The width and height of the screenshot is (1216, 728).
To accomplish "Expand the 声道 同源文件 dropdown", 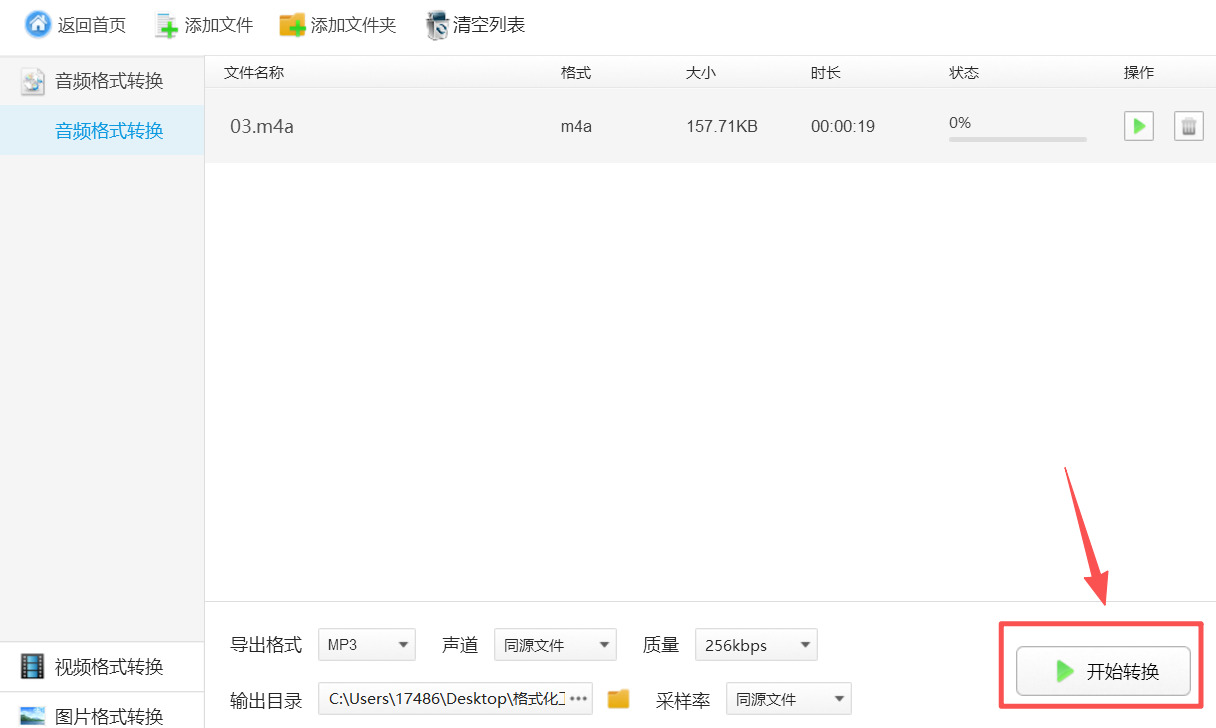I will point(555,644).
